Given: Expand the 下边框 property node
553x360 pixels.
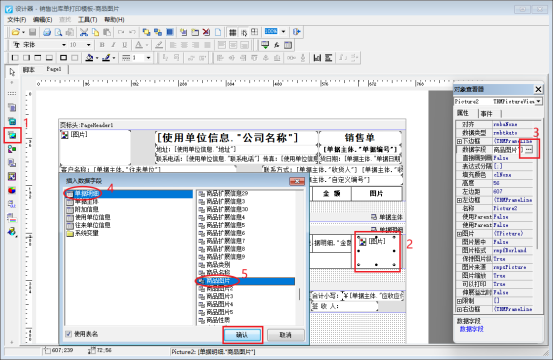Looking at the screenshot, I should pyautogui.click(x=459, y=141).
